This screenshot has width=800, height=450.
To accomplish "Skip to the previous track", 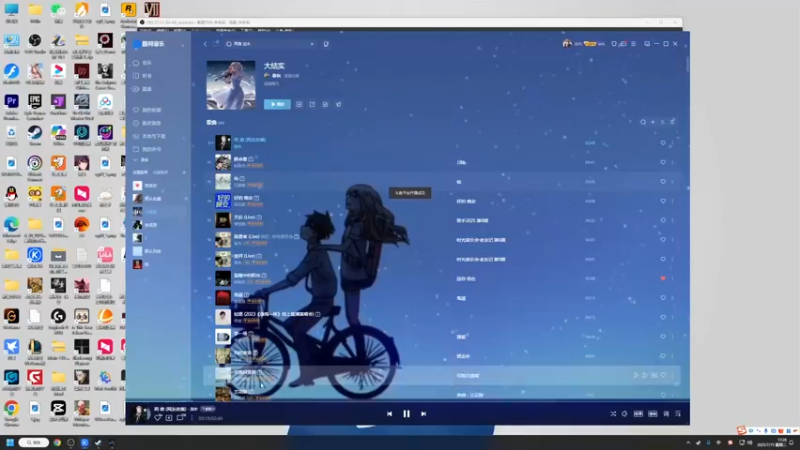I will click(x=389, y=414).
